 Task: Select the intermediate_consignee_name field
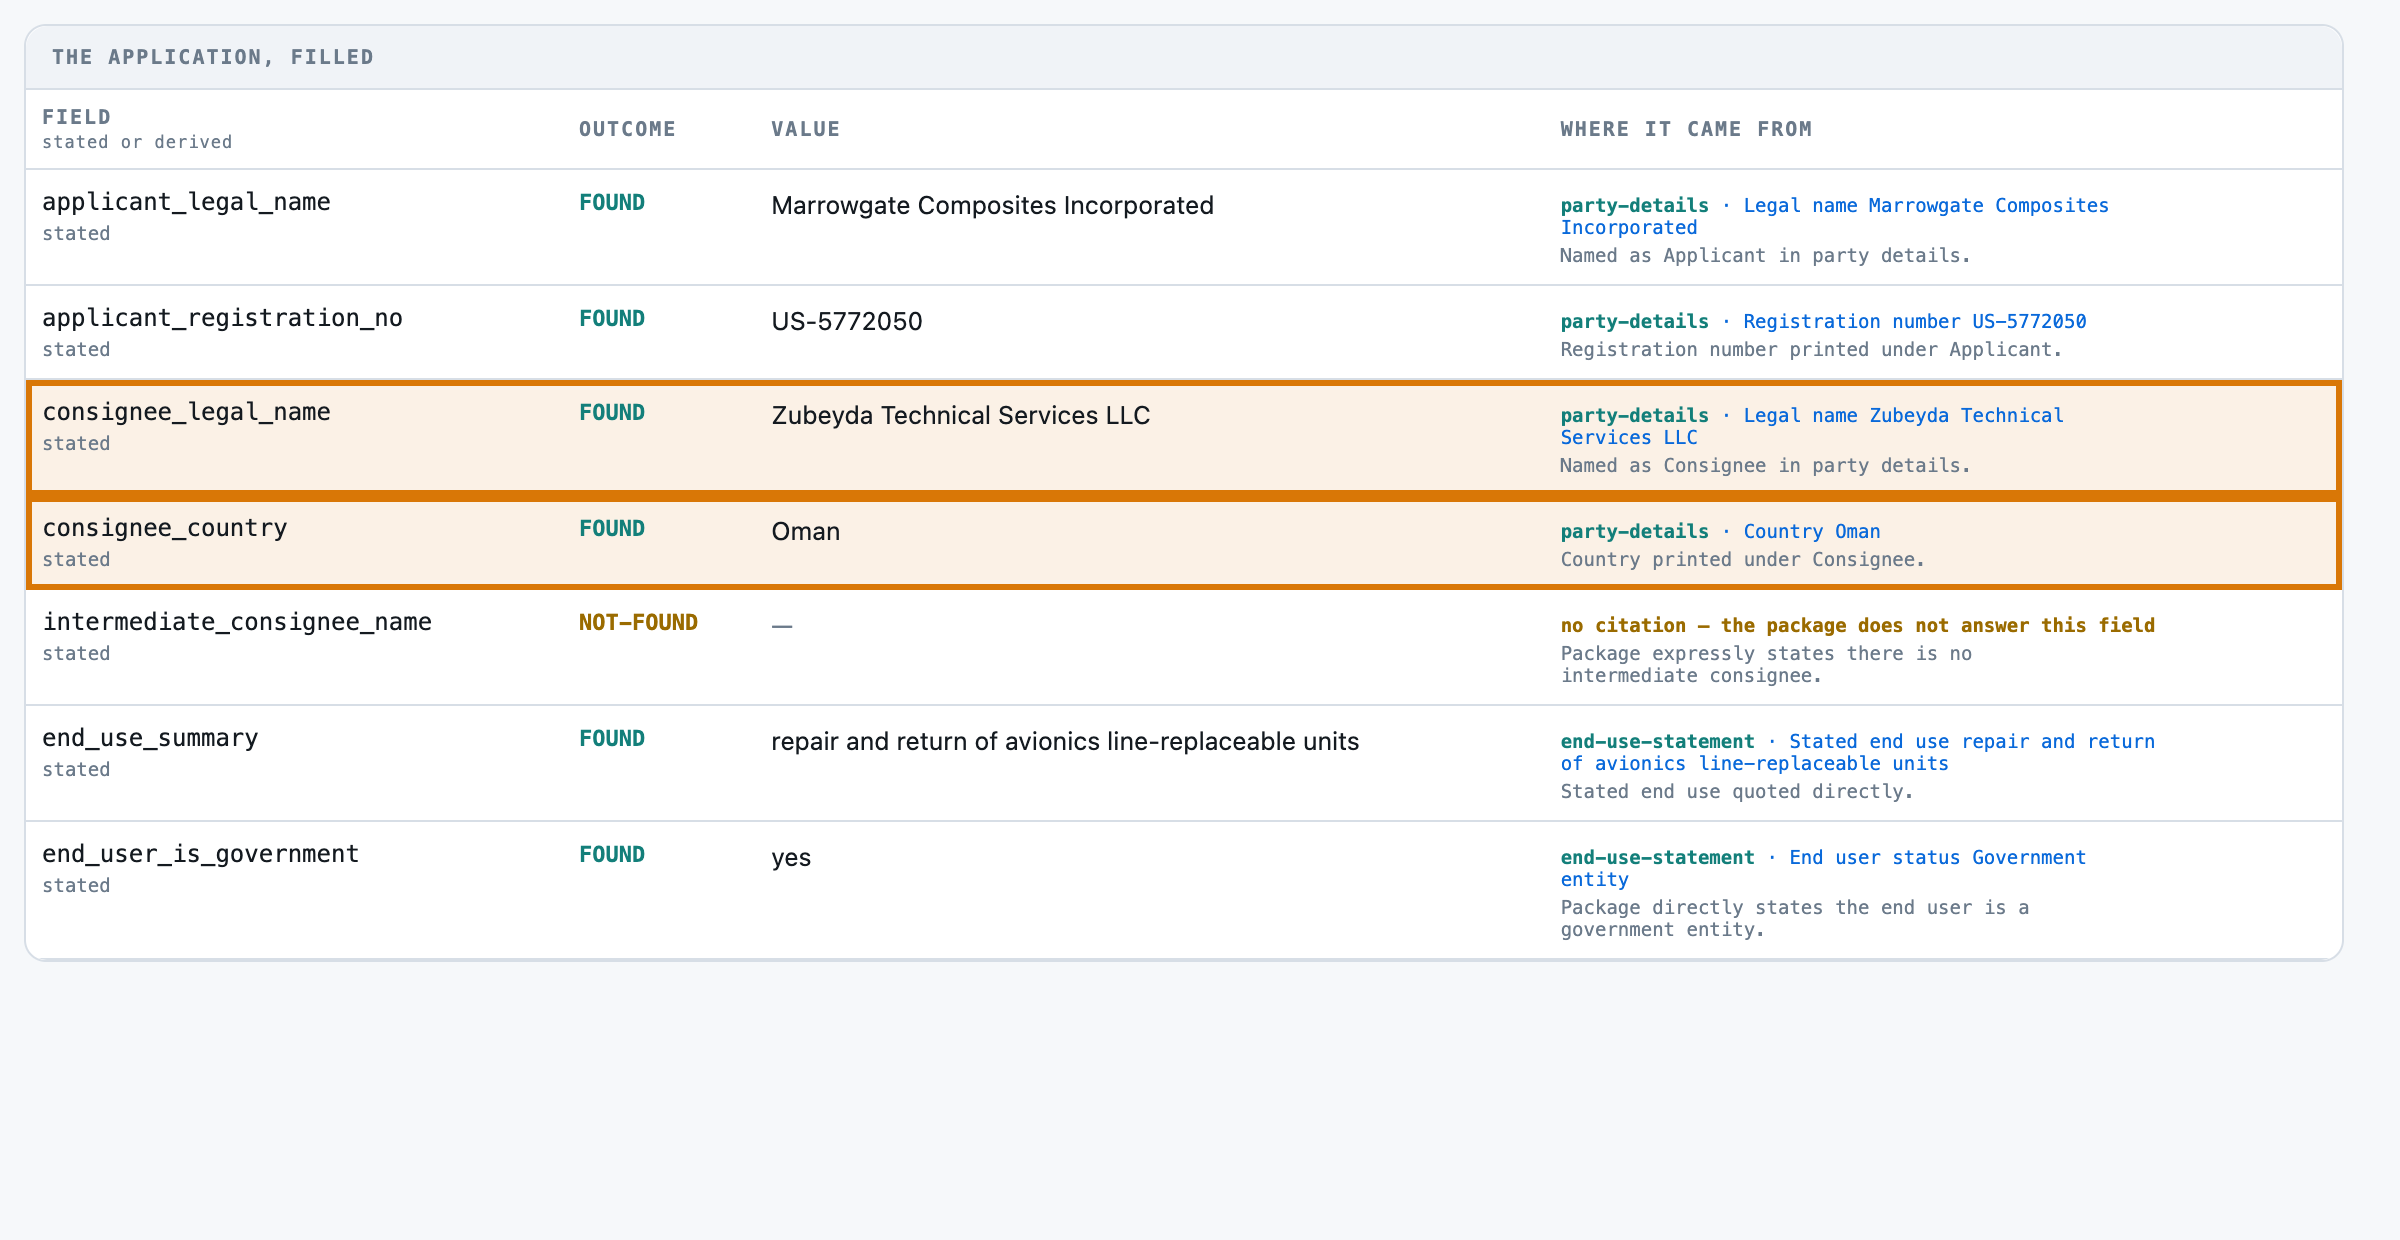pyautogui.click(x=237, y=622)
